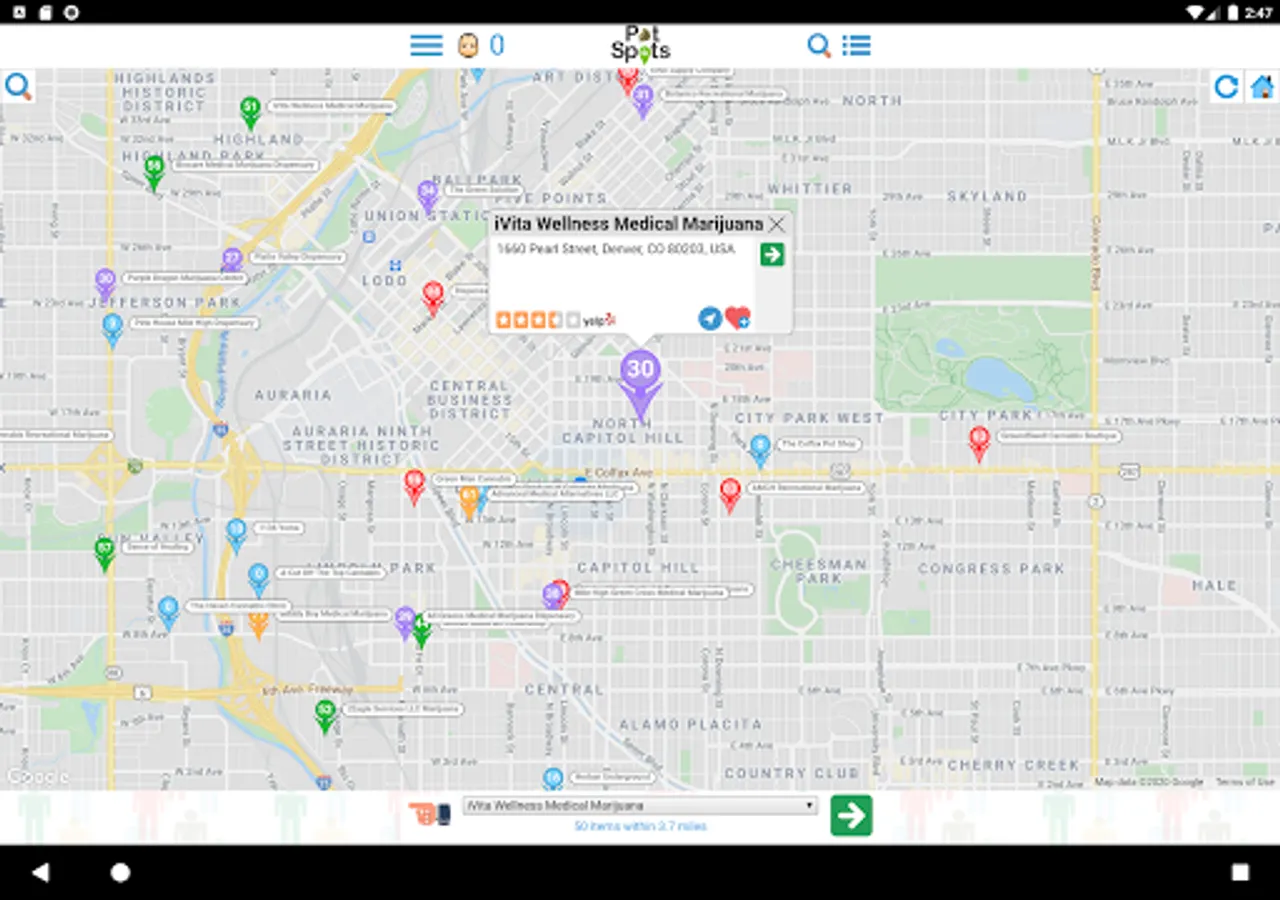Image resolution: width=1280 pixels, height=900 pixels.
Task: Tap blue pin for Native Underground
Action: [x=553, y=777]
